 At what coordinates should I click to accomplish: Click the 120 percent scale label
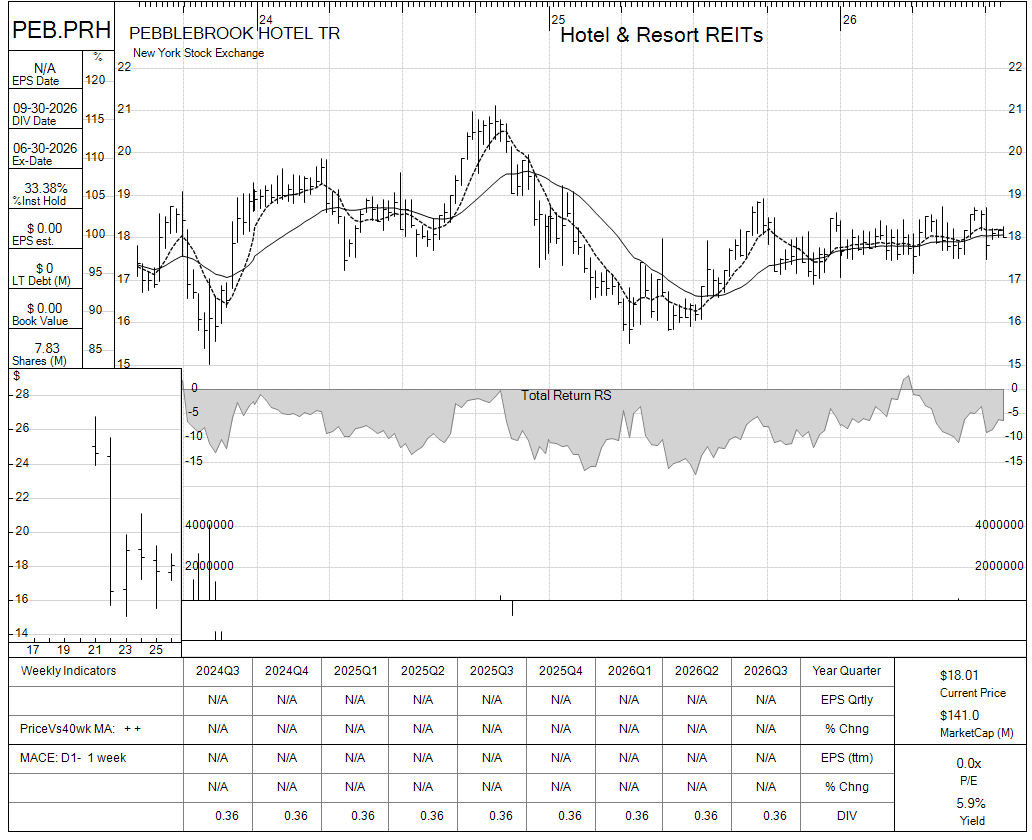[x=95, y=80]
